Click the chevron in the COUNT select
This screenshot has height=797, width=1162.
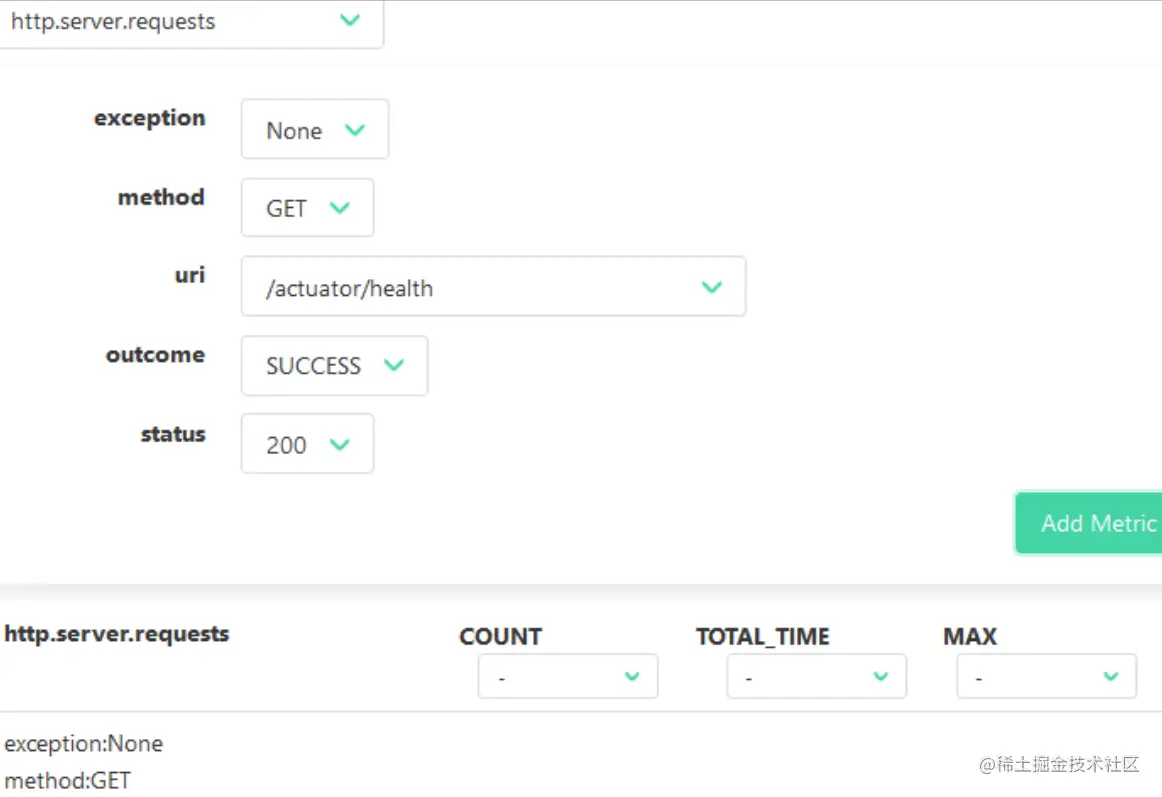[x=632, y=677]
